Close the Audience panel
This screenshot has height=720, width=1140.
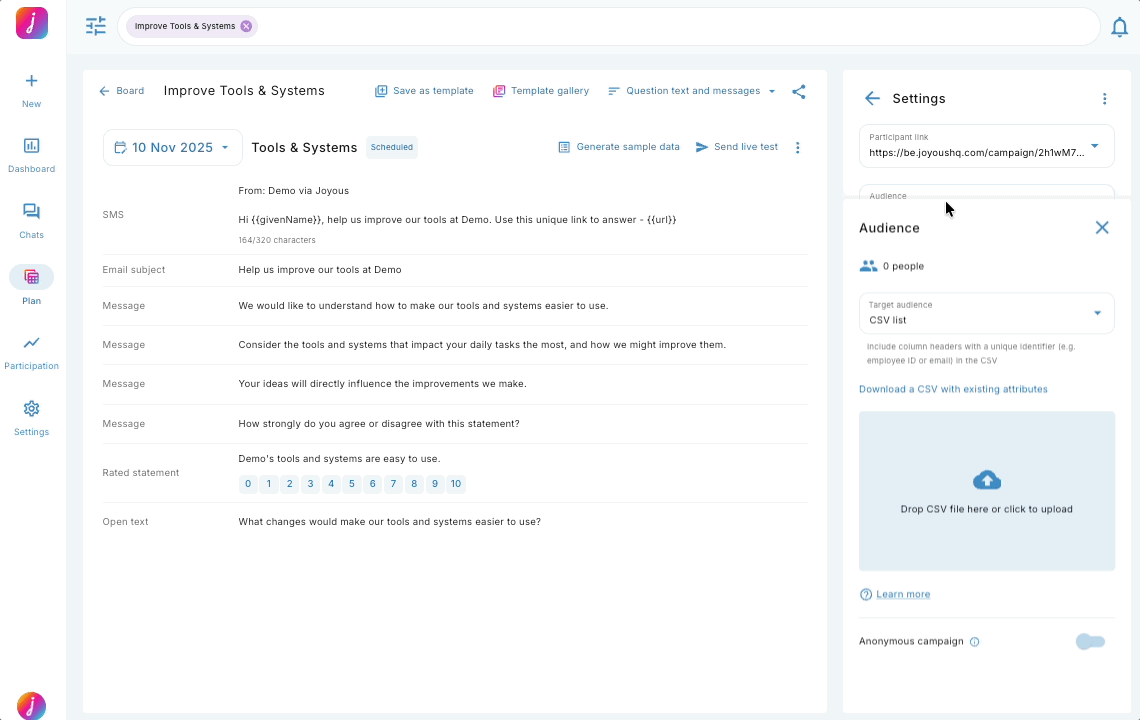tap(1102, 227)
